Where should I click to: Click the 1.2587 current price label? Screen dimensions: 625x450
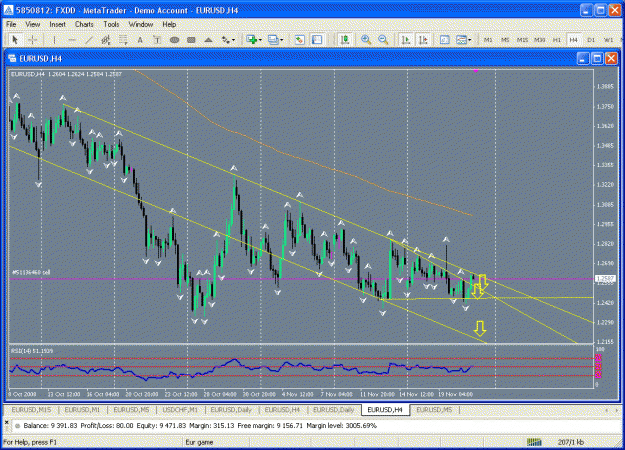[x=605, y=279]
